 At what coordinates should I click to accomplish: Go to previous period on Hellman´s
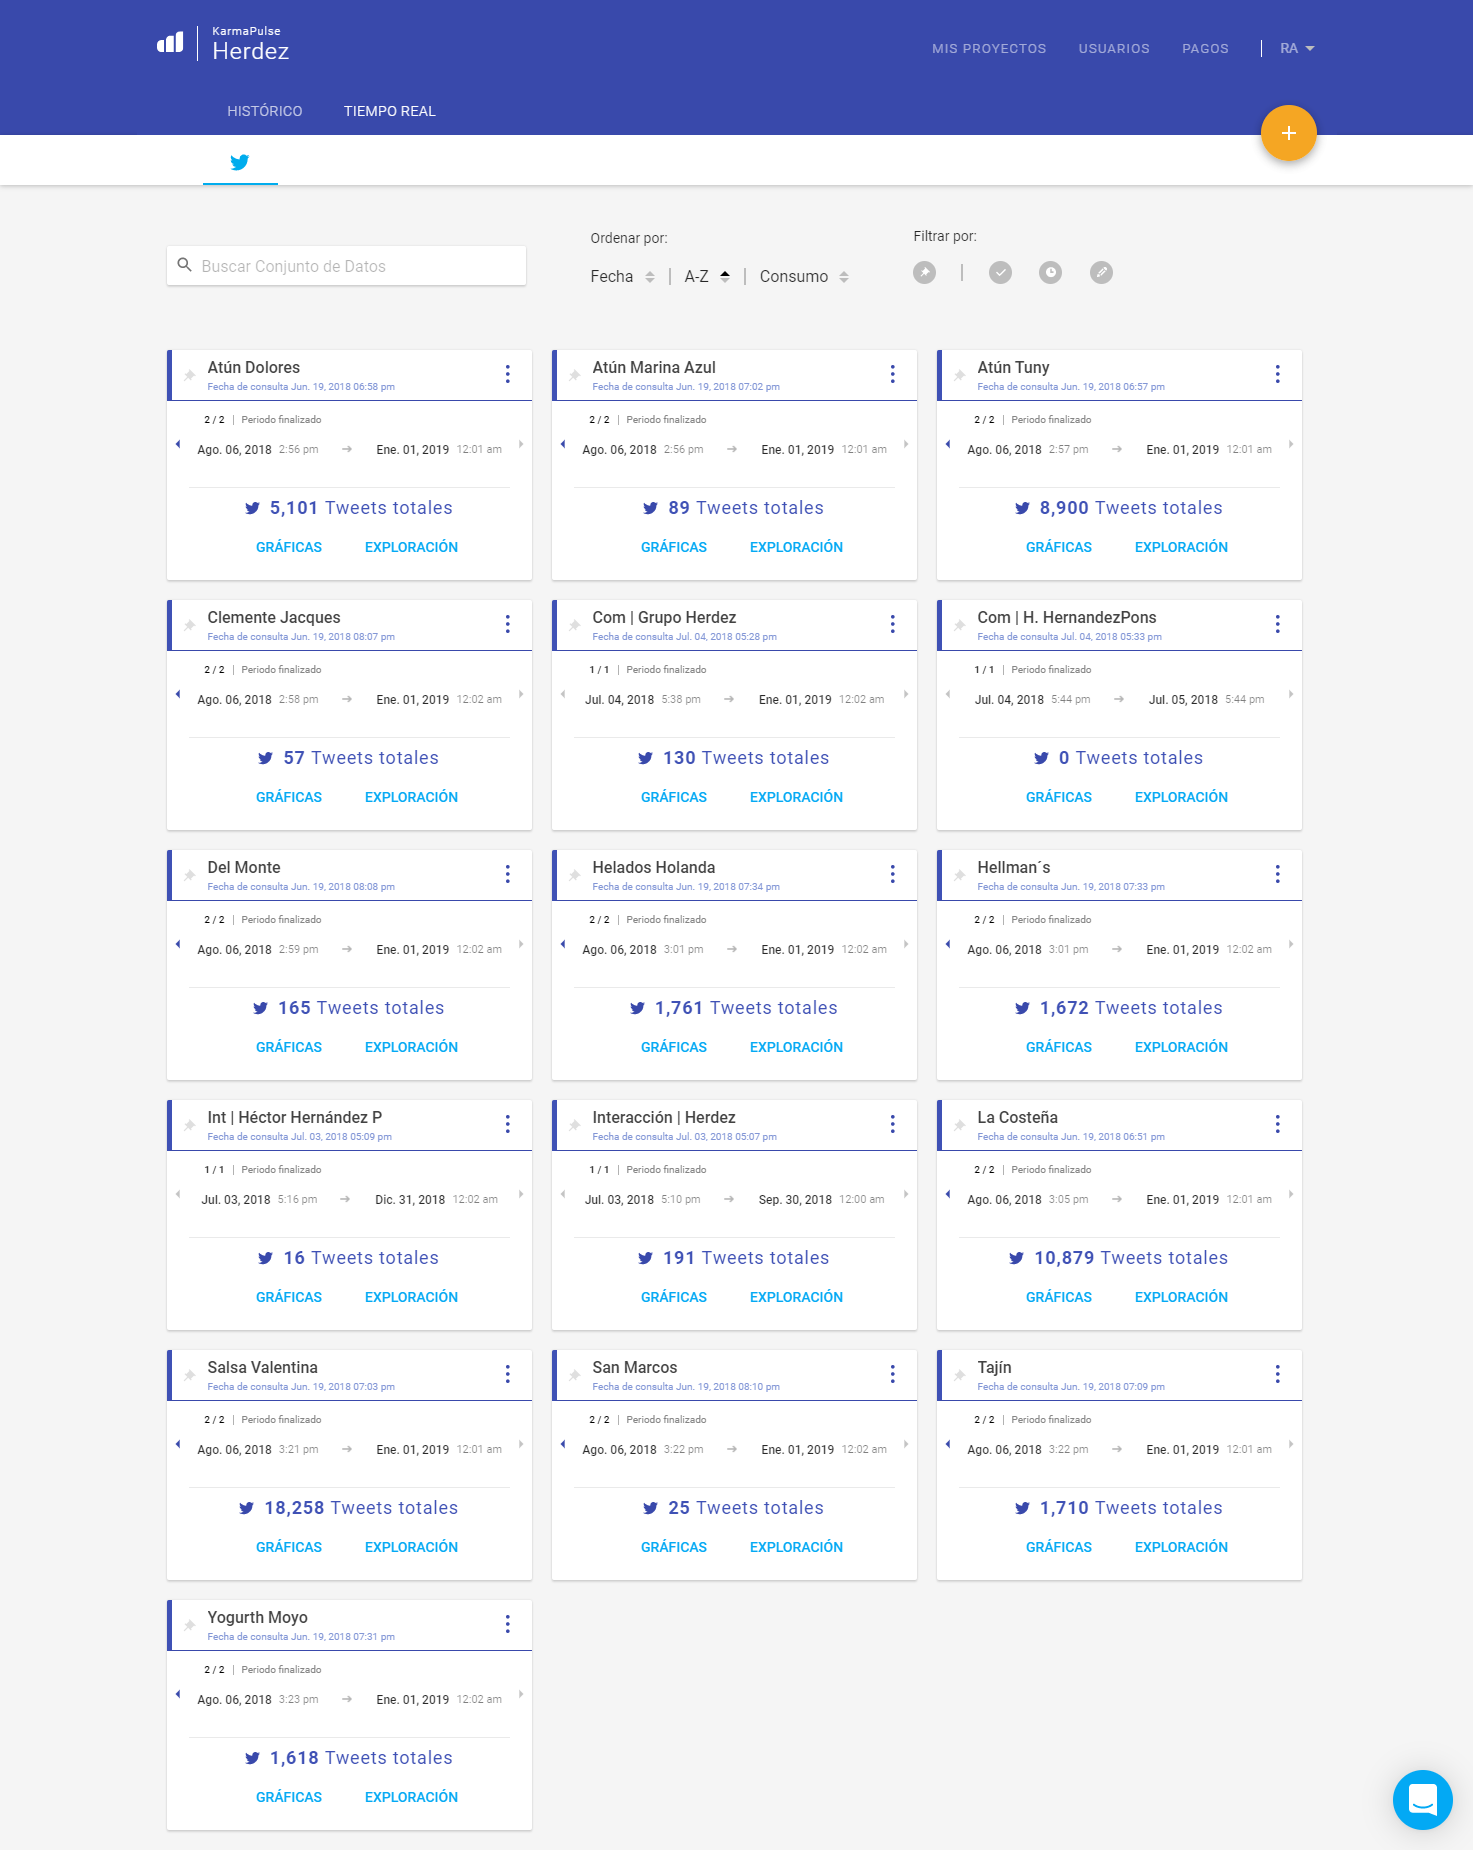point(948,944)
